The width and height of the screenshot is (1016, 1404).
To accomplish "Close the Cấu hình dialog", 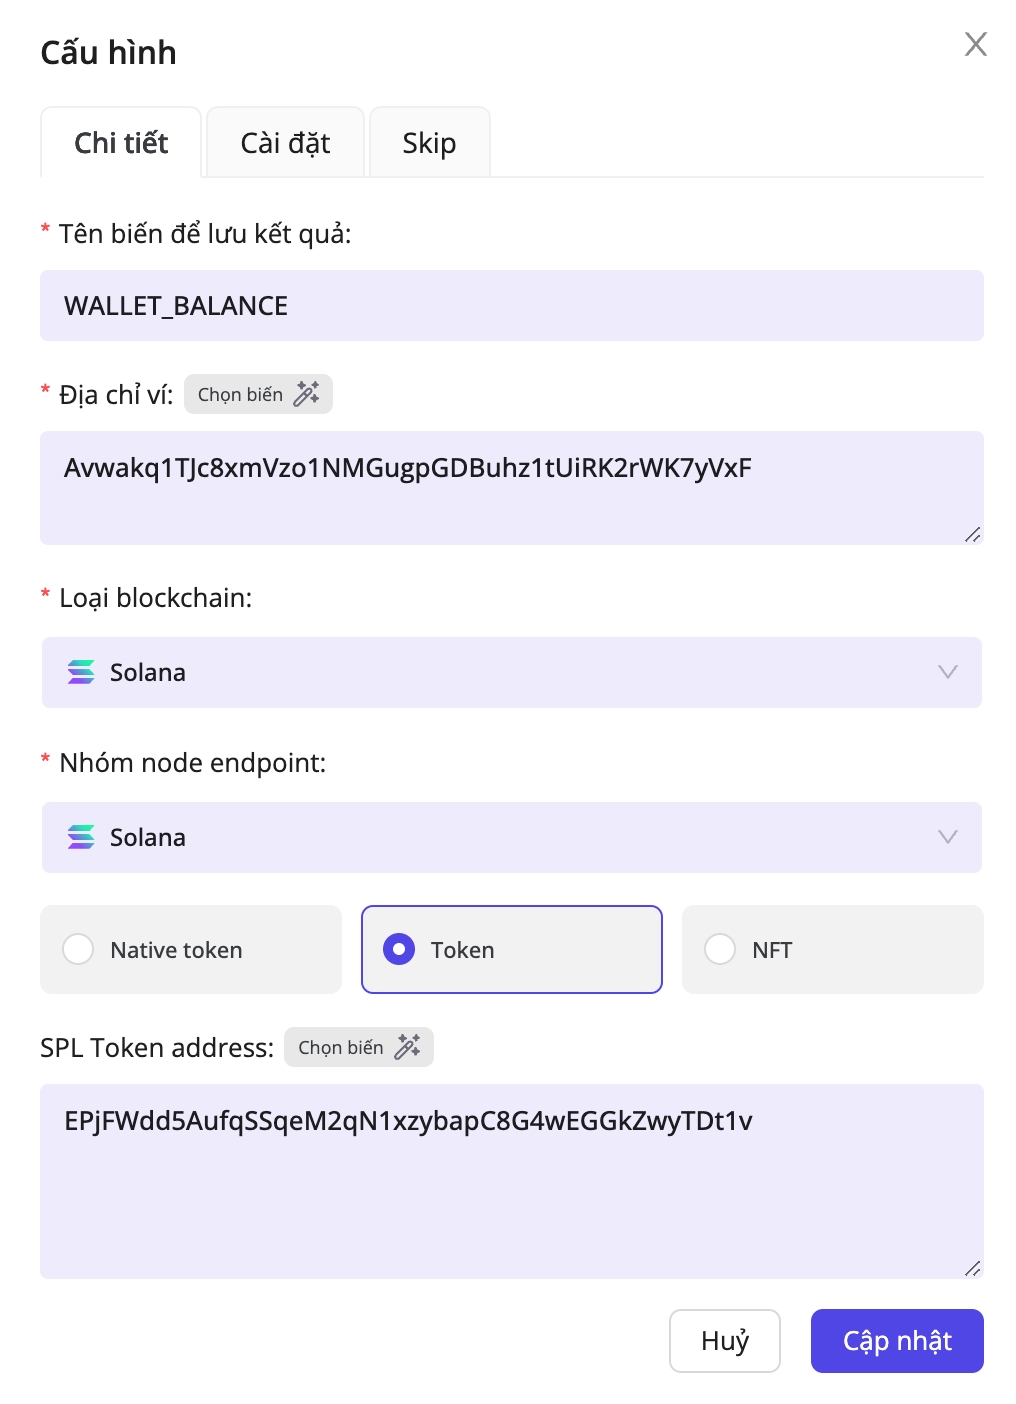I will 975,44.
